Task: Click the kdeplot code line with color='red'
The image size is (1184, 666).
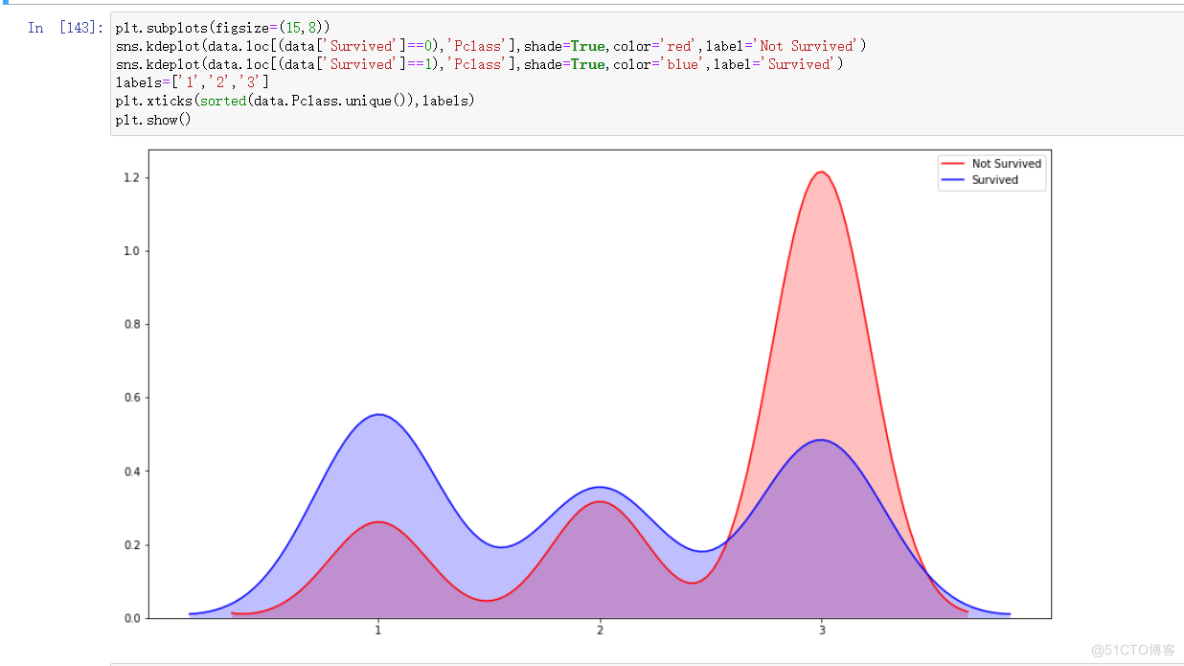Action: 491,46
